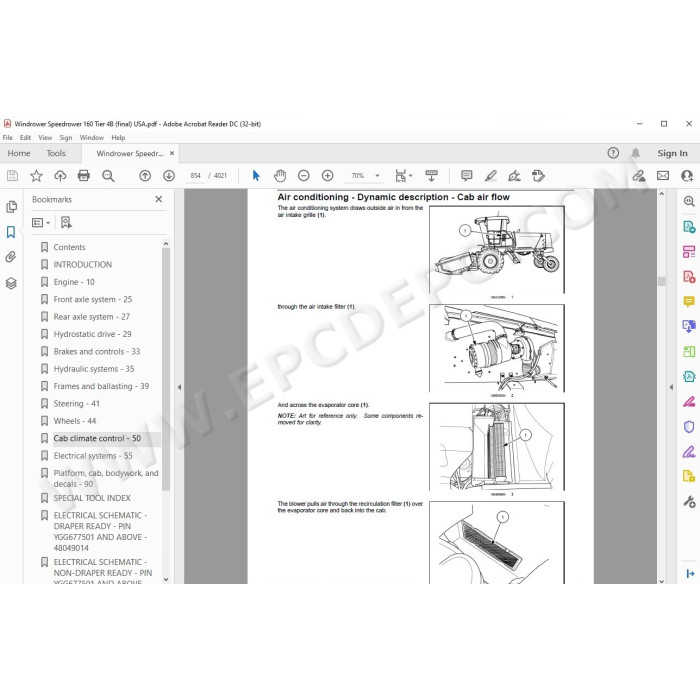Click the upload to cloud icon
This screenshot has height=700, width=700.
(60, 176)
